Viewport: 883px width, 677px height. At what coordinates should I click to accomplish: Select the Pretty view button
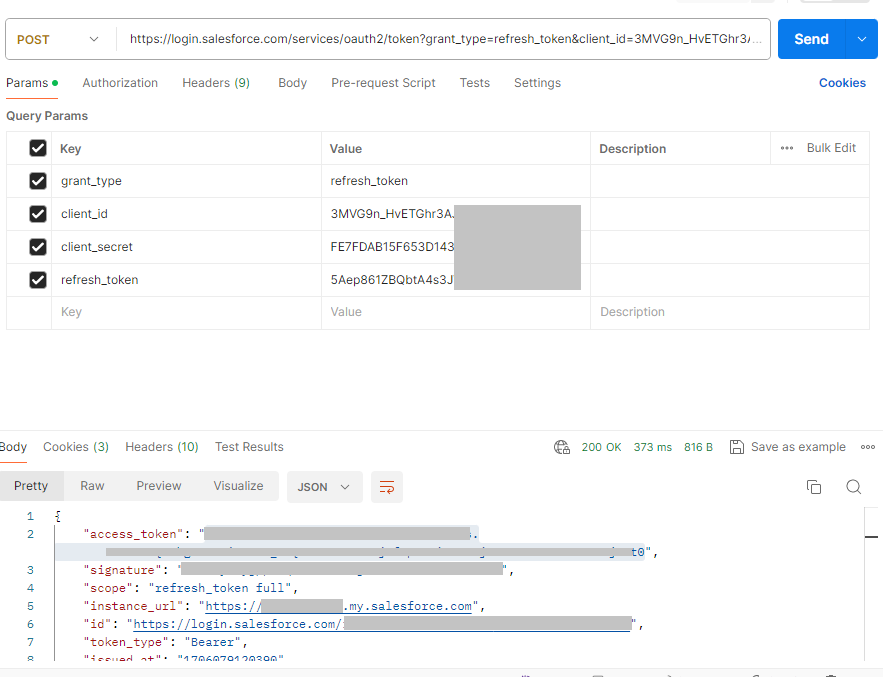click(x=31, y=486)
